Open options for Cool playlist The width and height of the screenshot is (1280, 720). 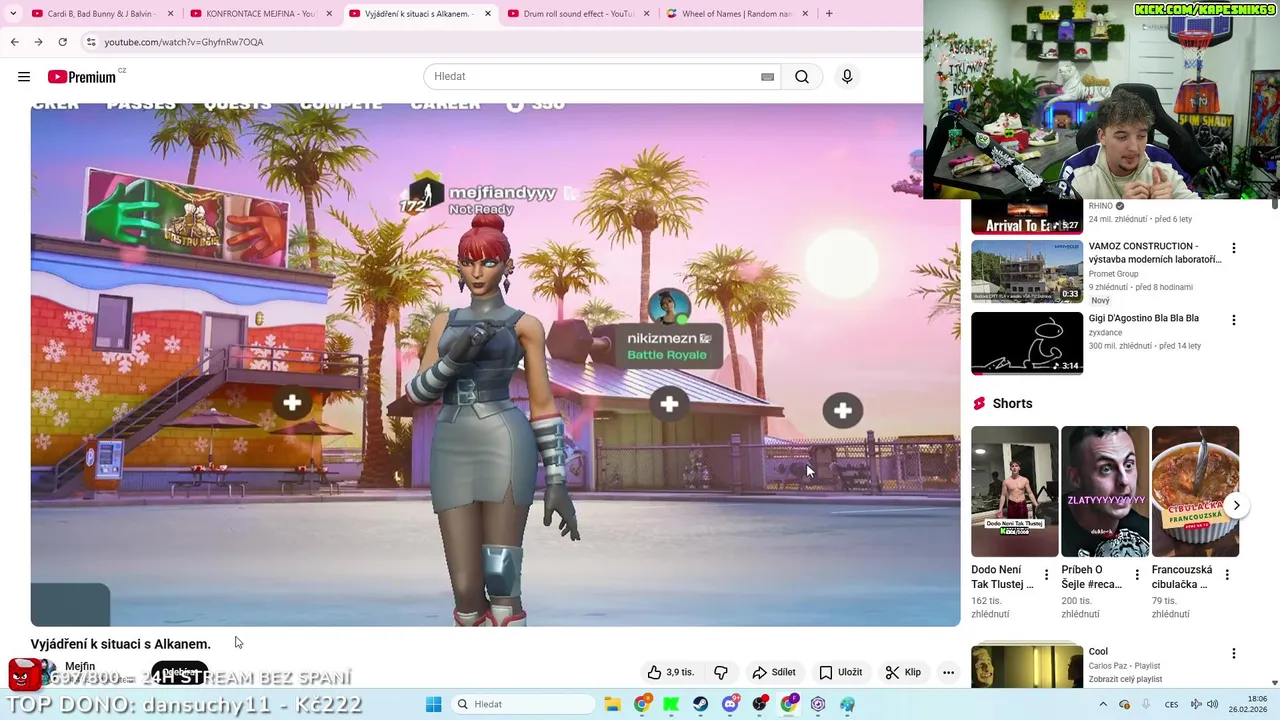[1233, 653]
